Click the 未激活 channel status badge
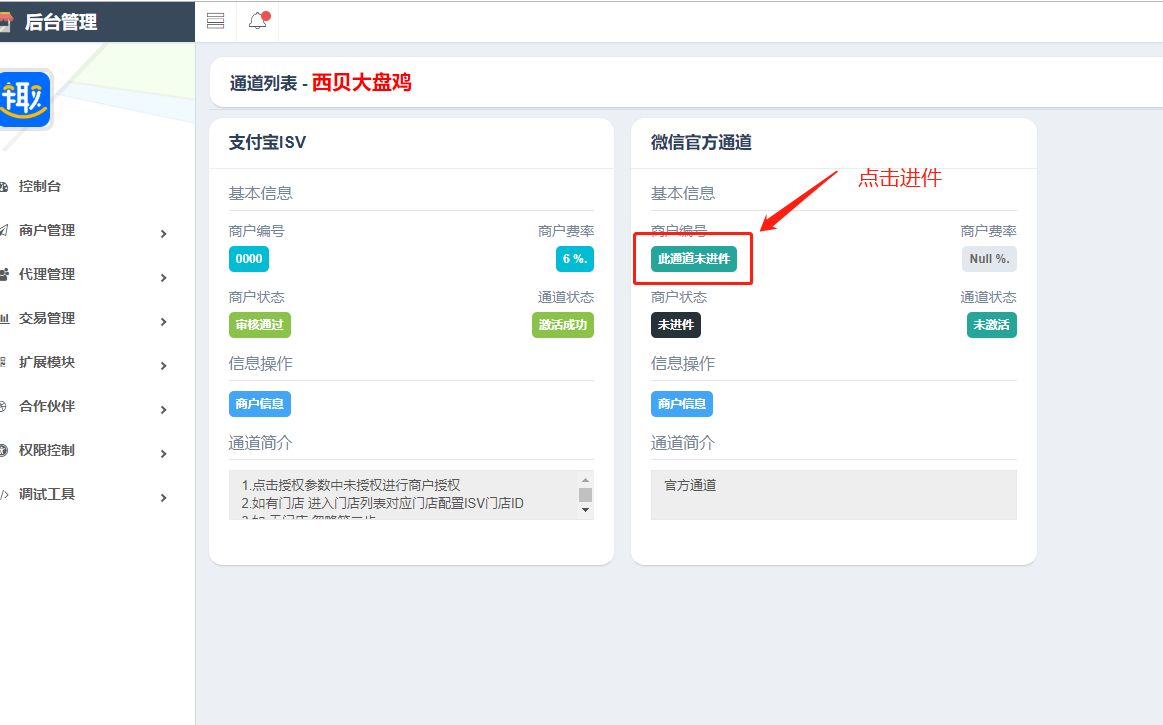Screen dimensions: 1163x725 click(x=992, y=325)
